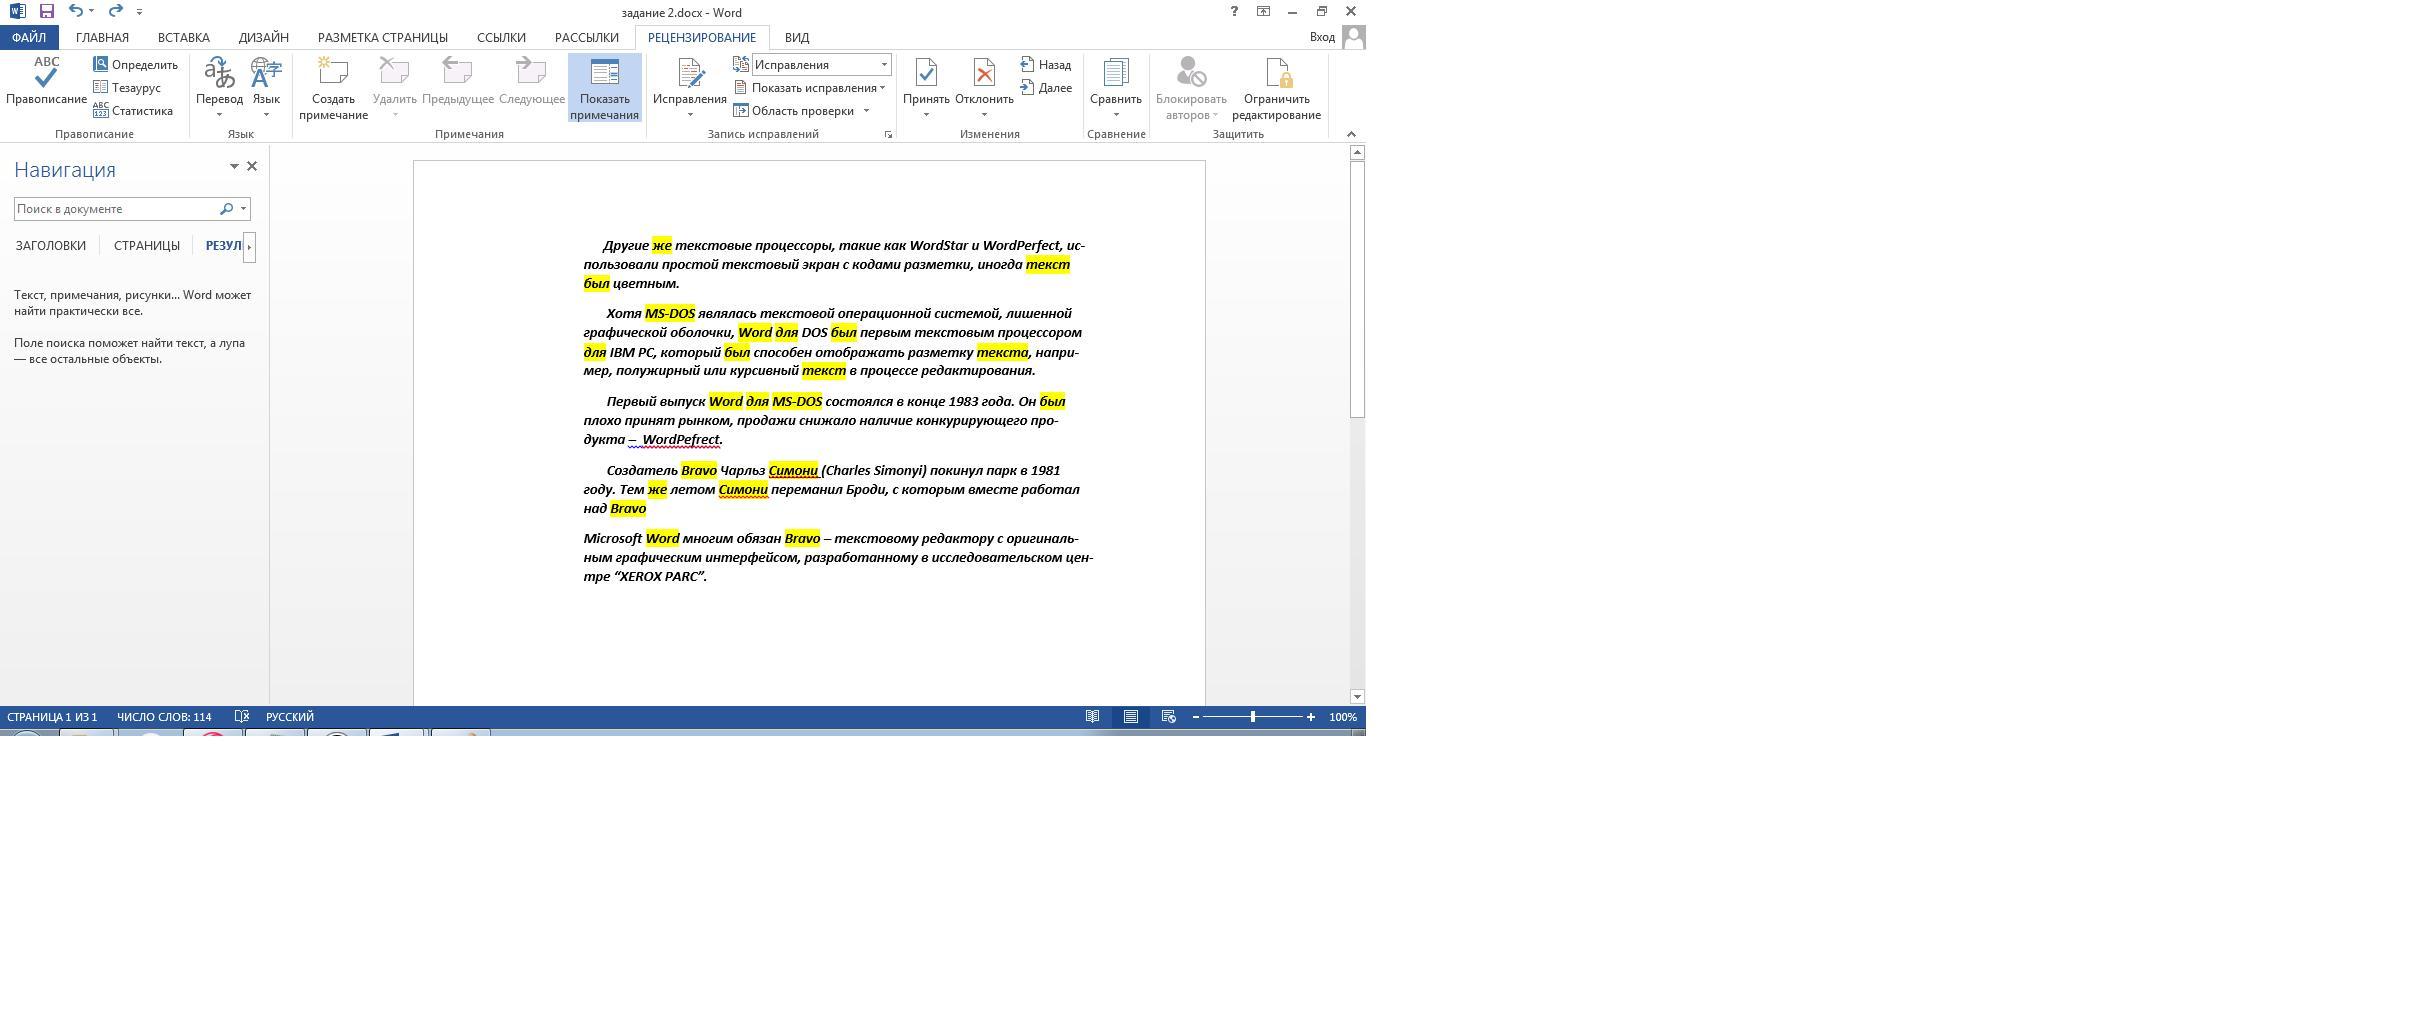This screenshot has width=2412, height=1016.
Task: Click the Word application icon in title bar
Action: (17, 12)
